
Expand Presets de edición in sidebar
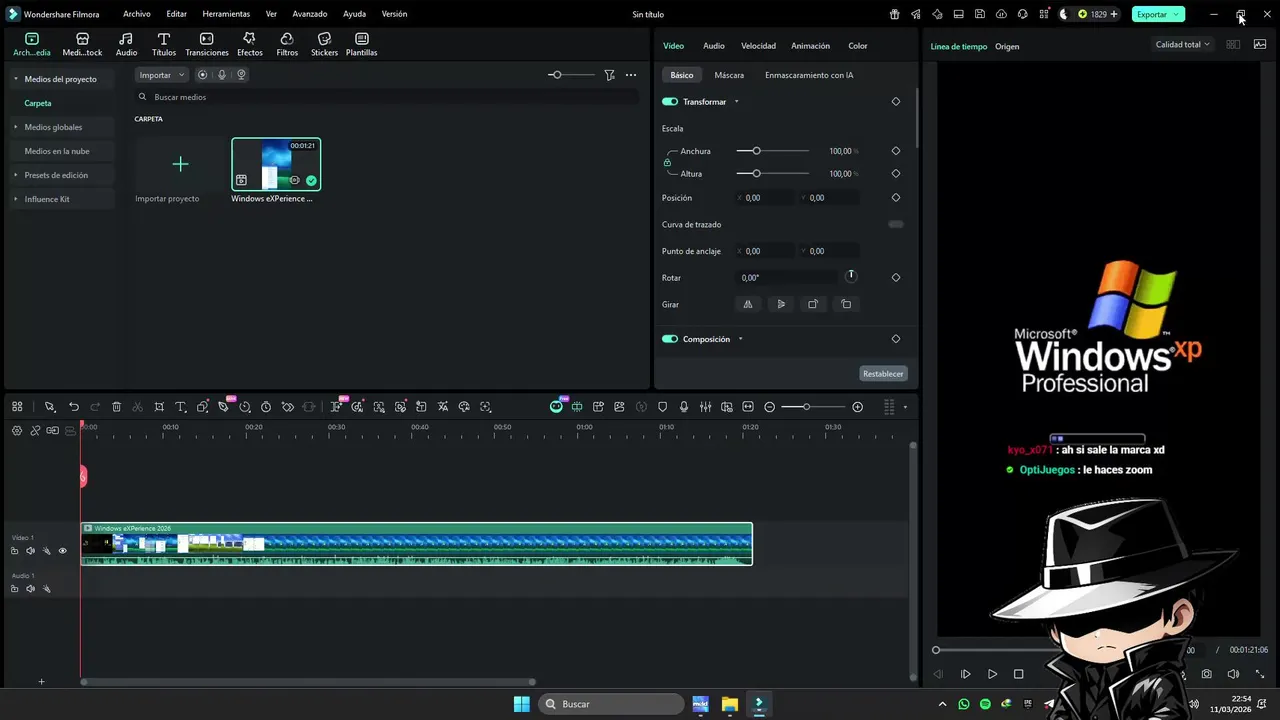coord(16,175)
